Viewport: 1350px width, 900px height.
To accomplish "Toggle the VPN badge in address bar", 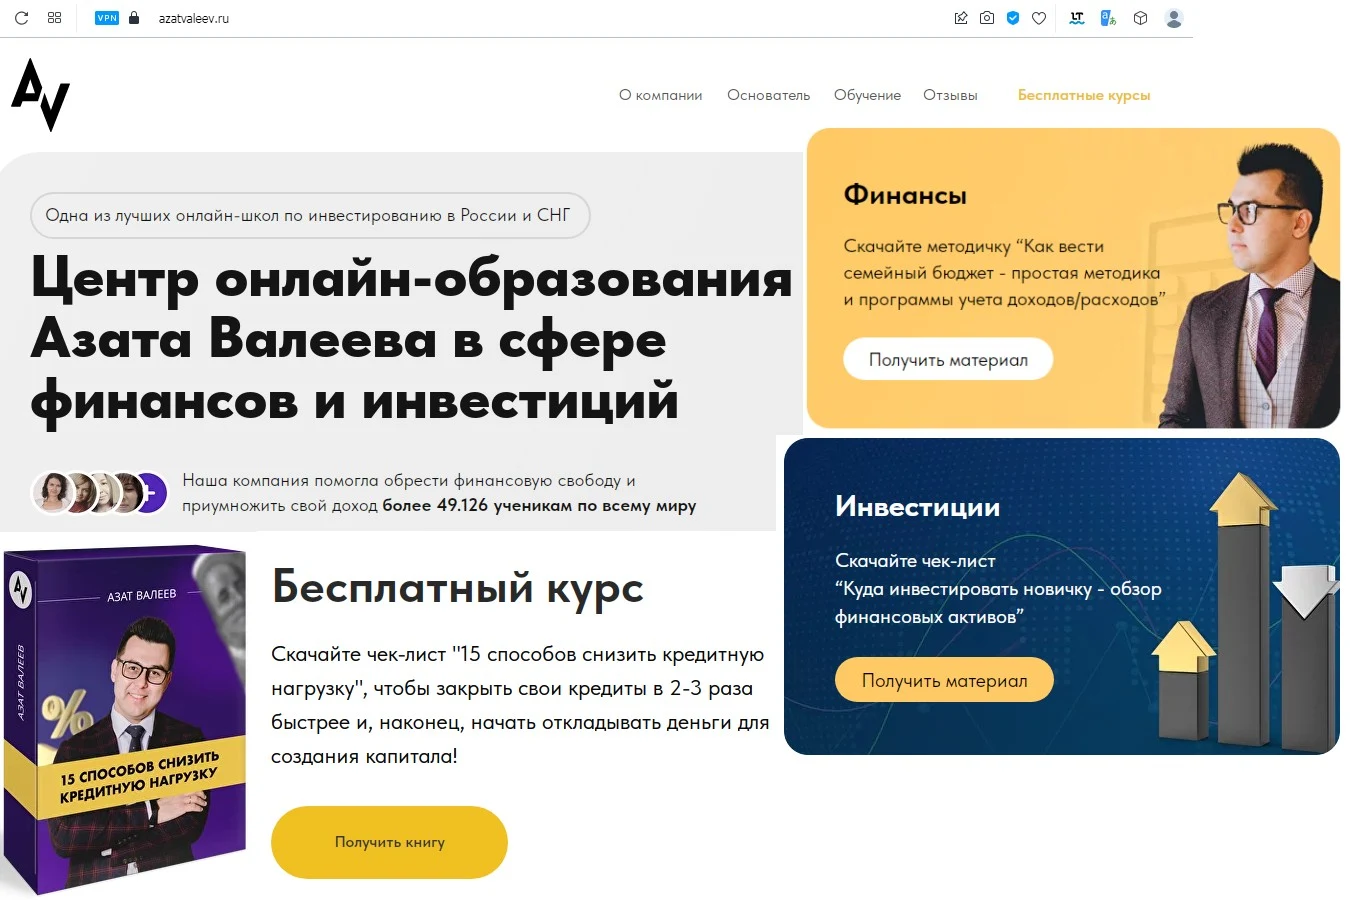I will 107,18.
